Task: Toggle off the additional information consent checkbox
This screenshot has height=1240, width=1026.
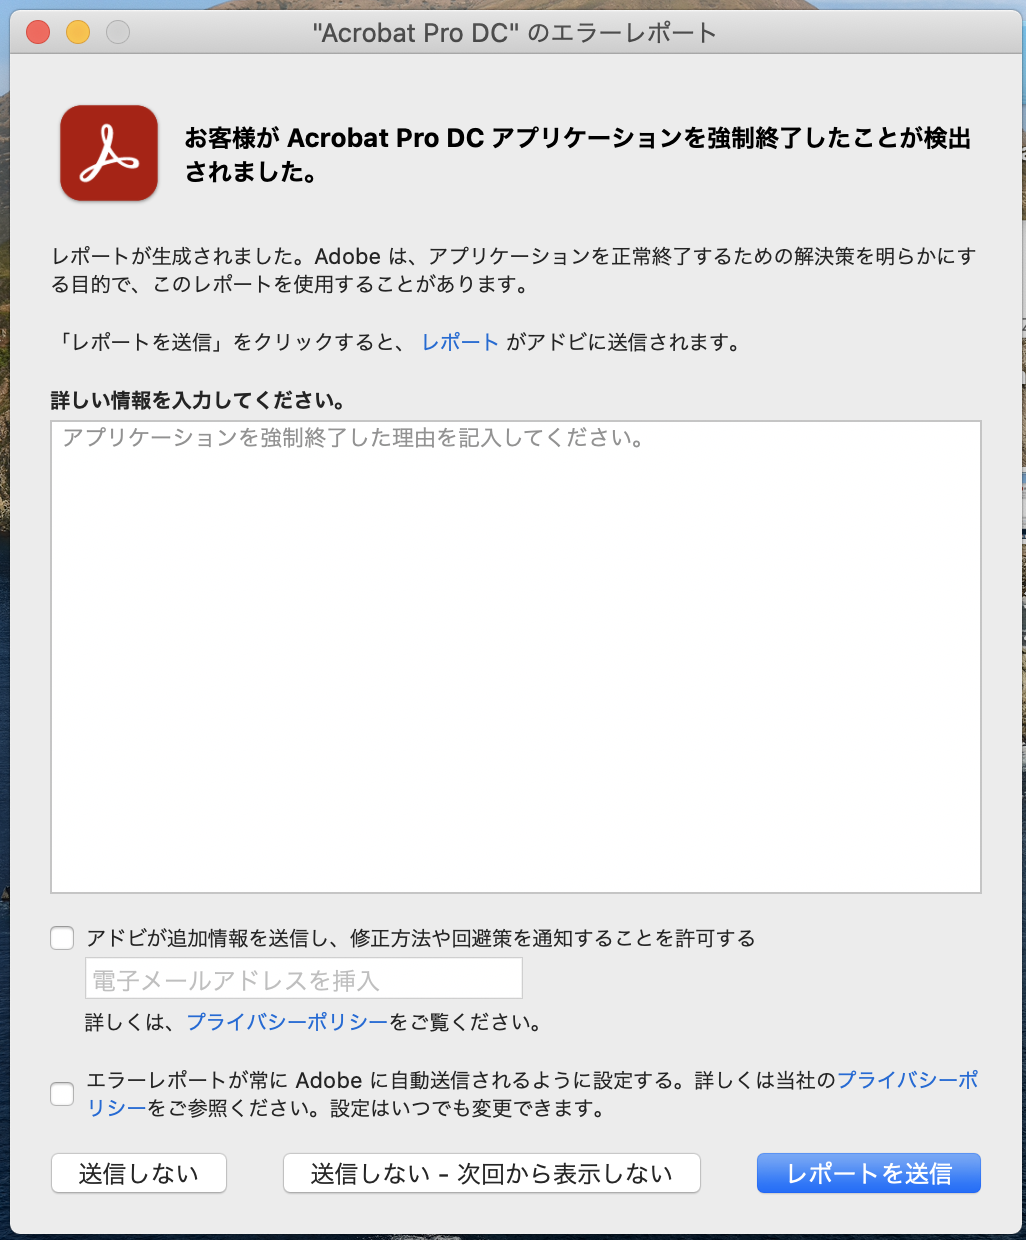Action: click(61, 937)
